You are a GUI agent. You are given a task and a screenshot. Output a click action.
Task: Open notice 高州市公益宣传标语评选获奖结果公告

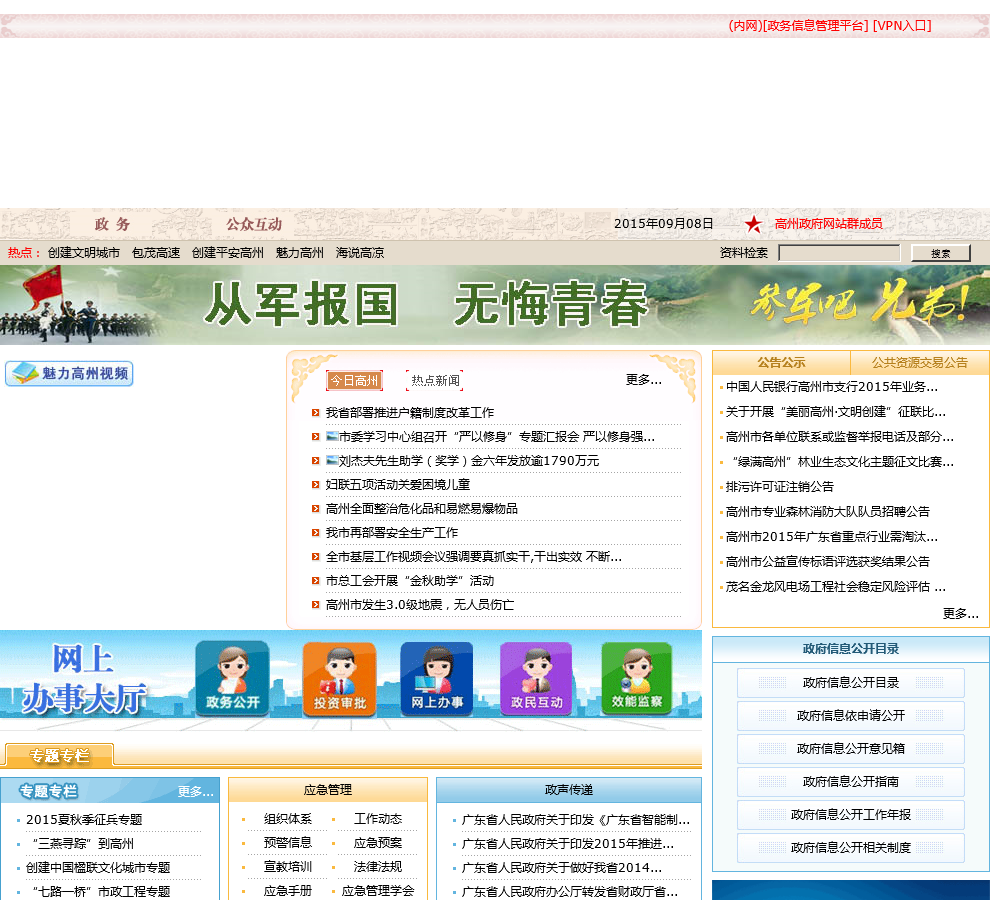[828, 561]
